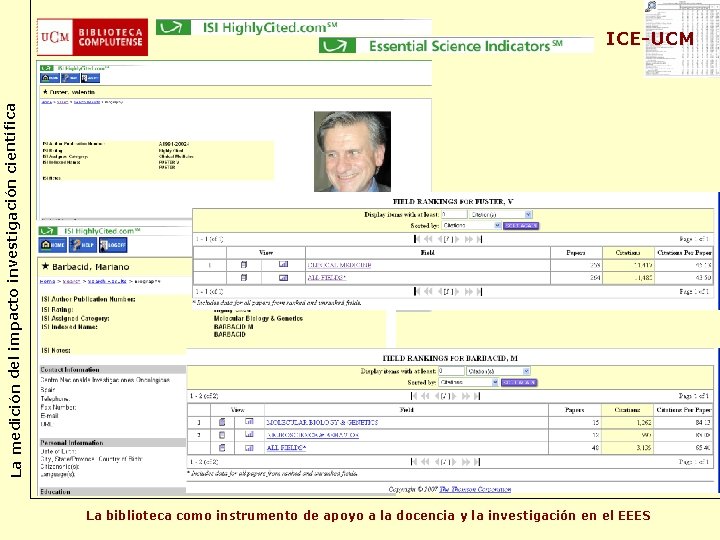The width and height of the screenshot is (720, 540).
Task: Focus Display items field in Barbacid rankings
Action: pyautogui.click(x=451, y=371)
